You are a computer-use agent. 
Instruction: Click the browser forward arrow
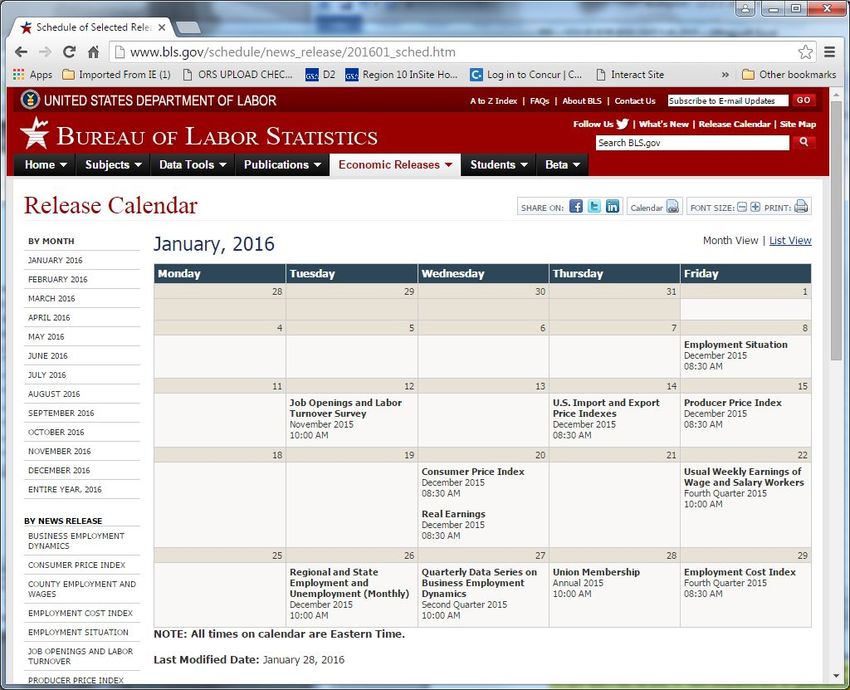pyautogui.click(x=45, y=52)
